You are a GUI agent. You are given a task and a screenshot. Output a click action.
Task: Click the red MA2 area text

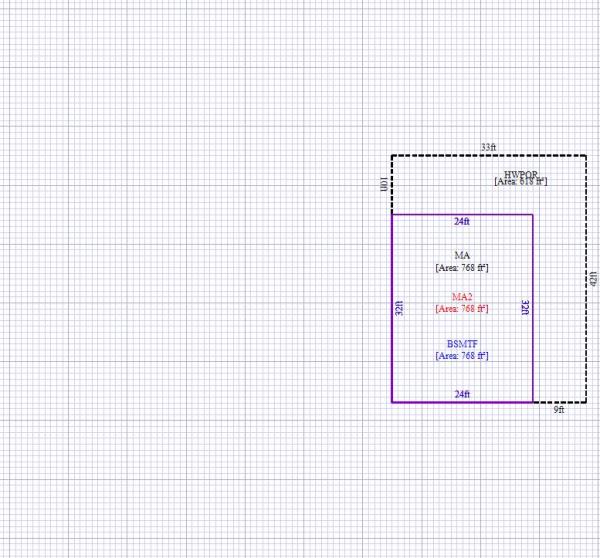[x=462, y=309]
